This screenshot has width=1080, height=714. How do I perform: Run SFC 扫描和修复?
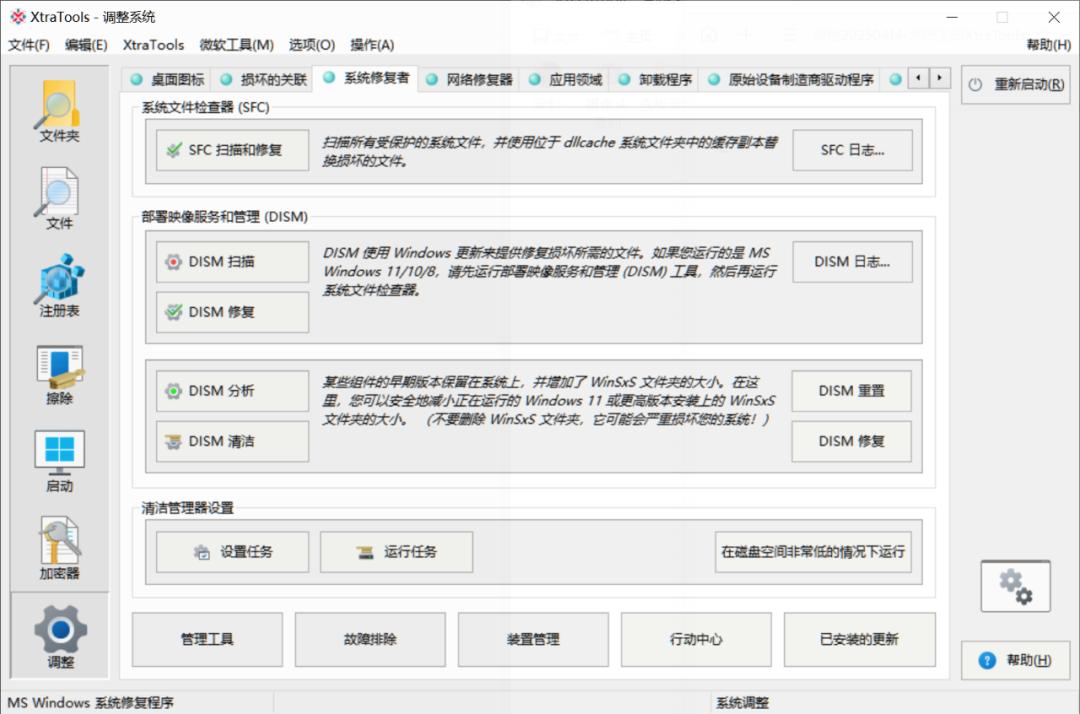click(231, 150)
